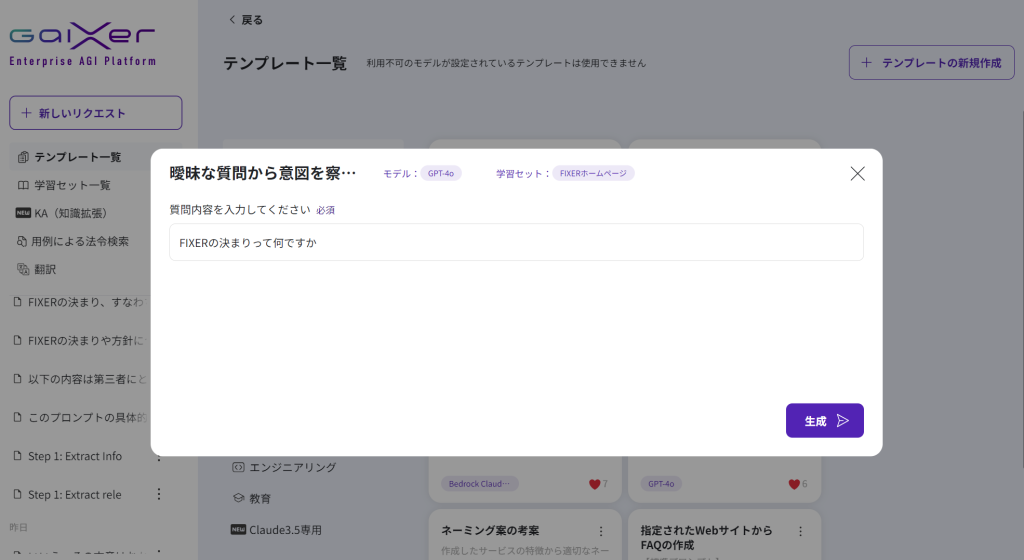1024x560 pixels.
Task: Click テンプレートの新規作成 button
Action: coord(931,62)
